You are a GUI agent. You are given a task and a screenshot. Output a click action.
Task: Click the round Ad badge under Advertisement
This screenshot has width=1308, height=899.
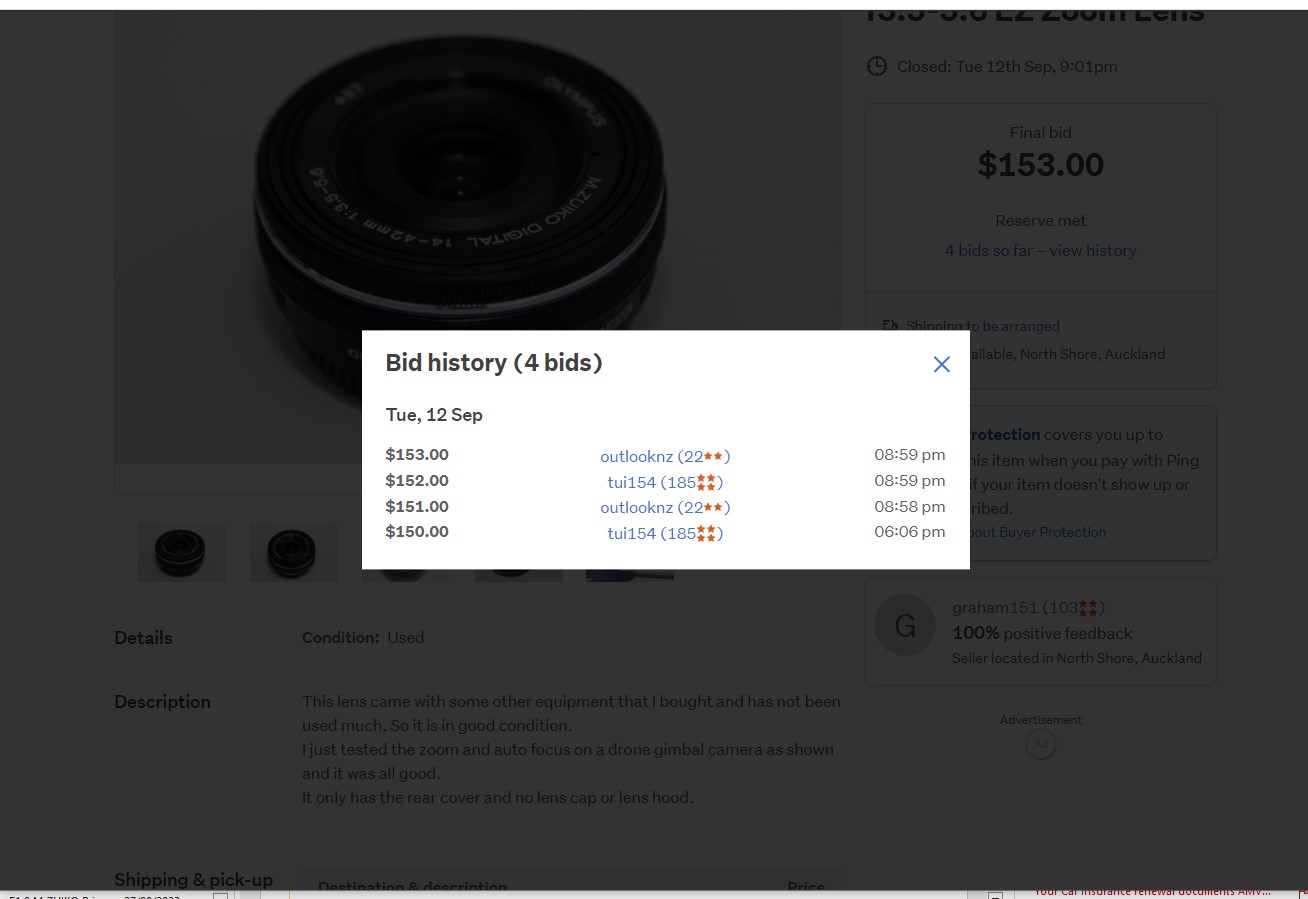(1040, 744)
